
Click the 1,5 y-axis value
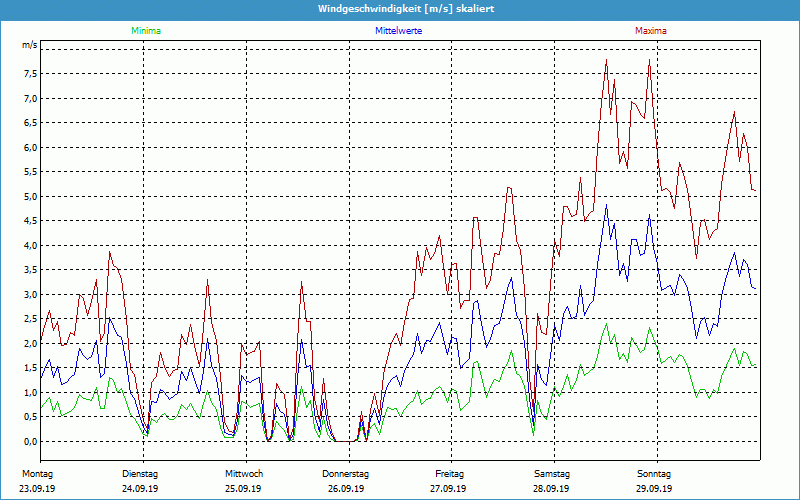coord(31,368)
